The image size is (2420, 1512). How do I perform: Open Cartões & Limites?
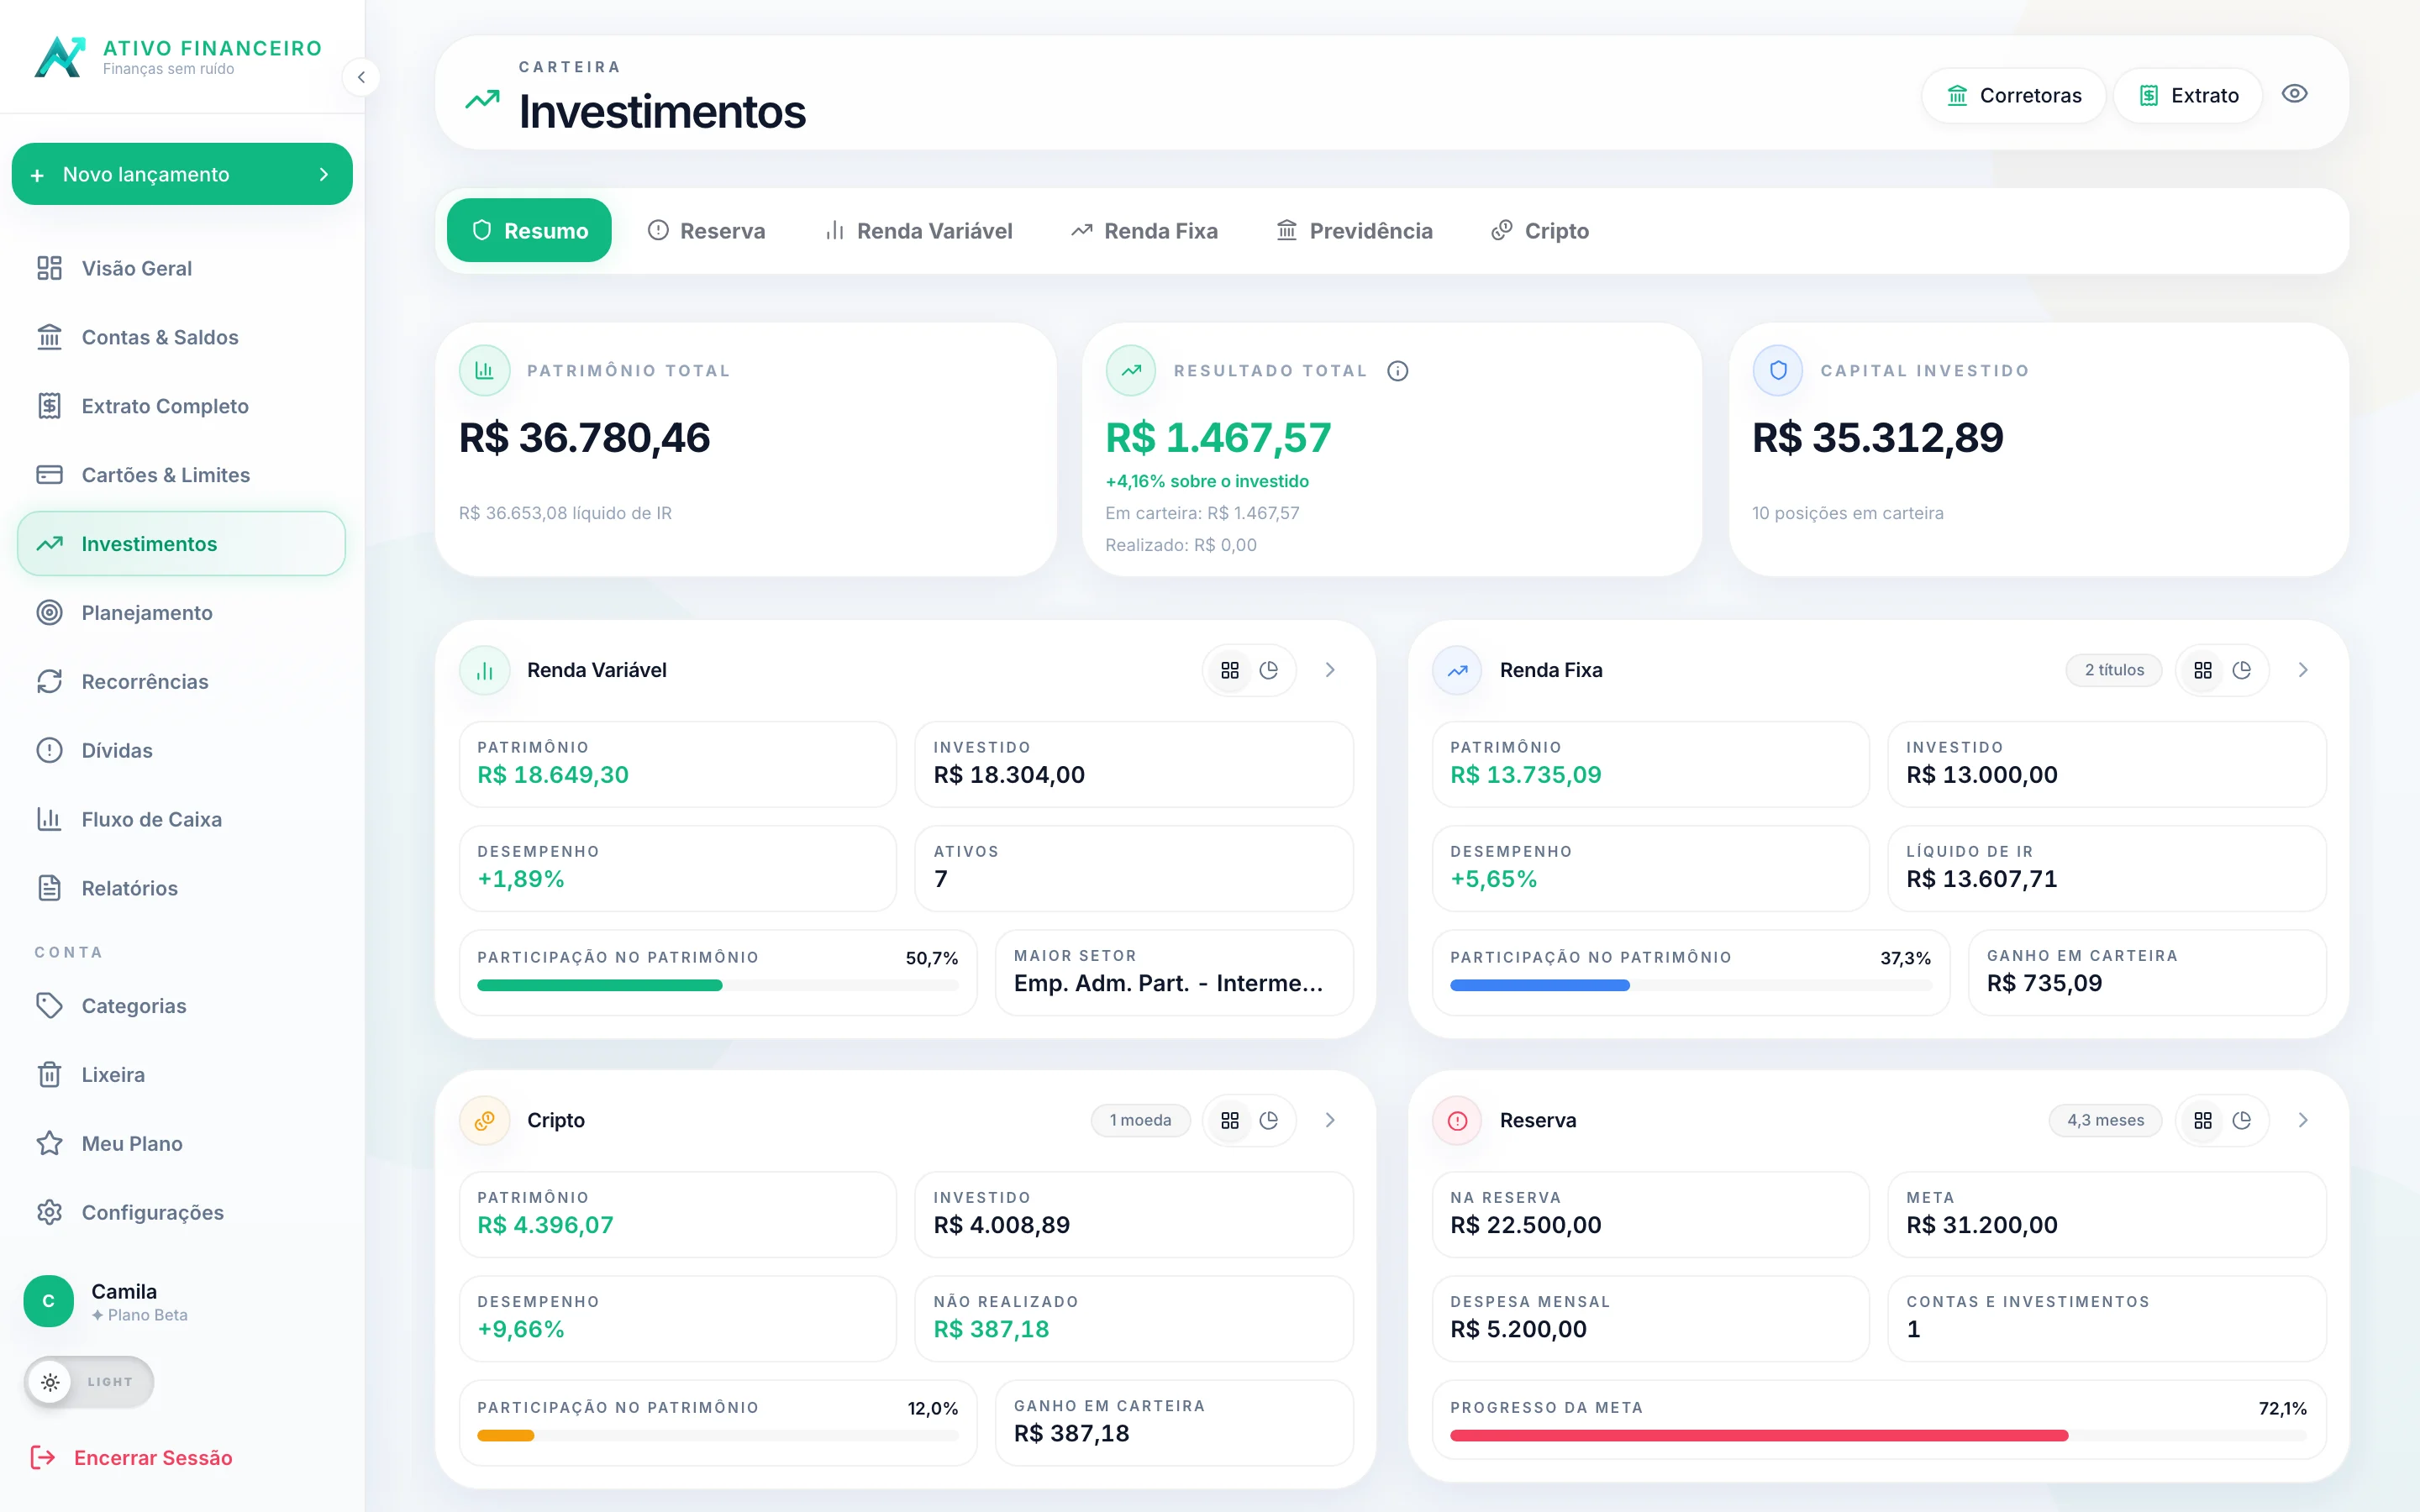[x=181, y=475]
